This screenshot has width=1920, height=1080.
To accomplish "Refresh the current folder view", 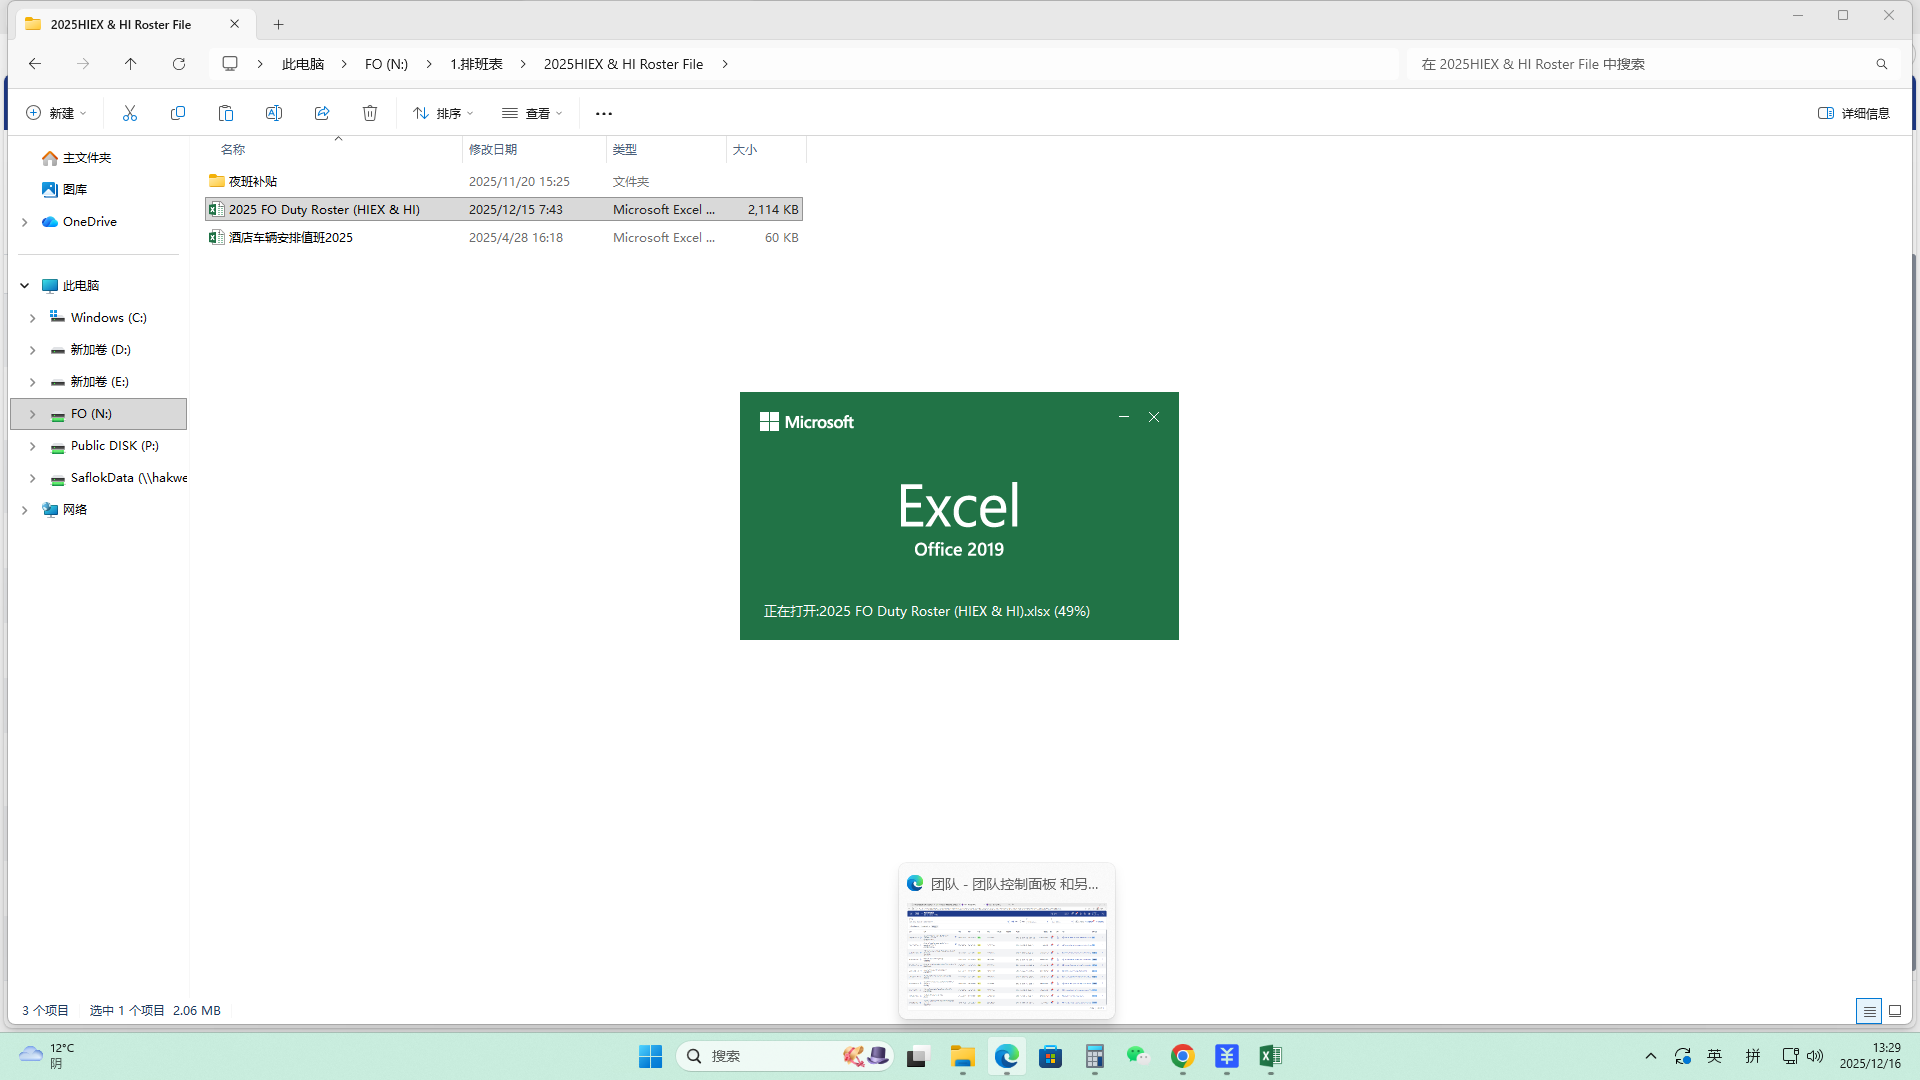I will click(x=179, y=64).
